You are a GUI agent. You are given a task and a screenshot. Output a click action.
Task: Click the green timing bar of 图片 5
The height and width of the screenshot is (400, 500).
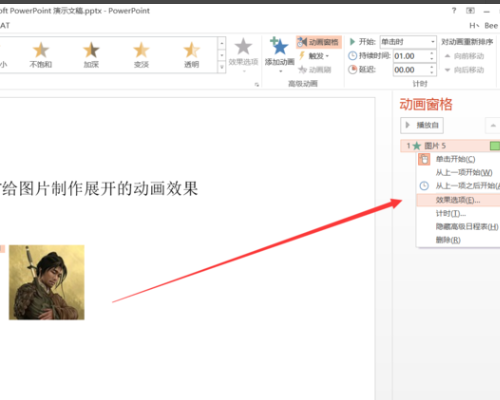point(495,146)
